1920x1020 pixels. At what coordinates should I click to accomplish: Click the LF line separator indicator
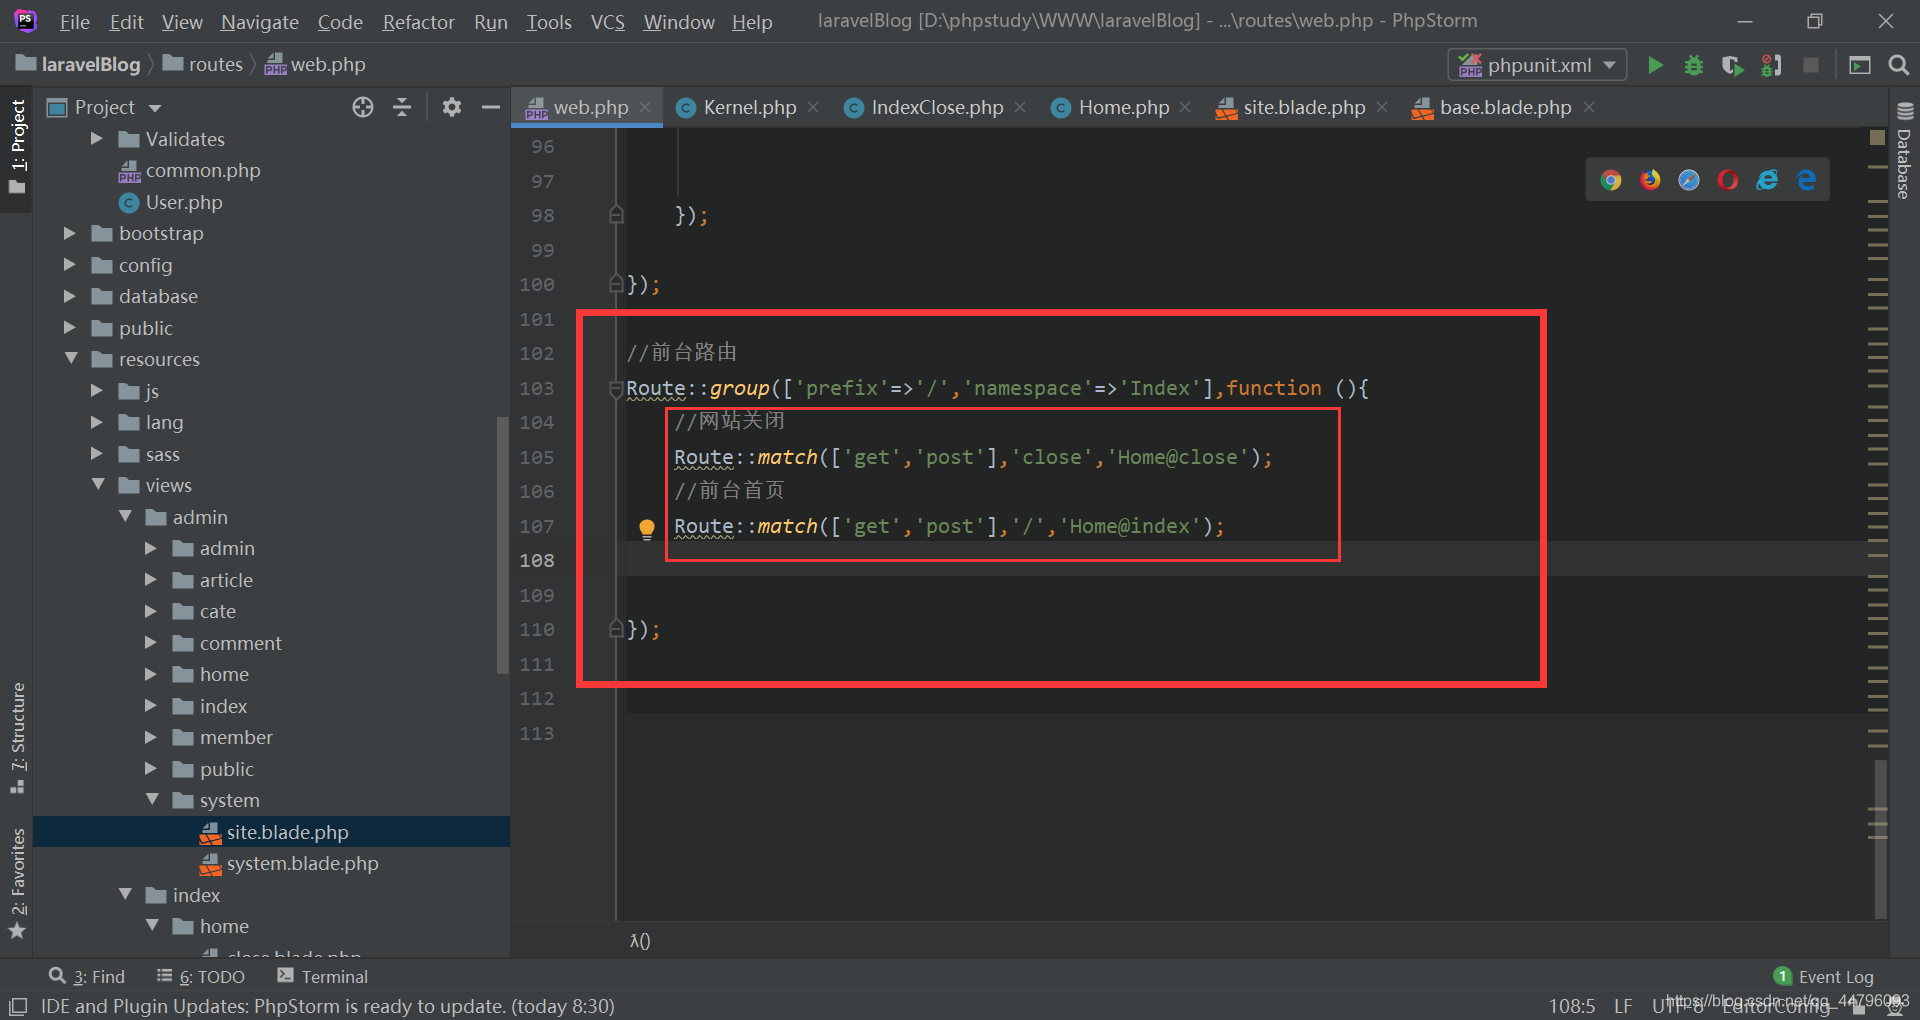click(1623, 1006)
